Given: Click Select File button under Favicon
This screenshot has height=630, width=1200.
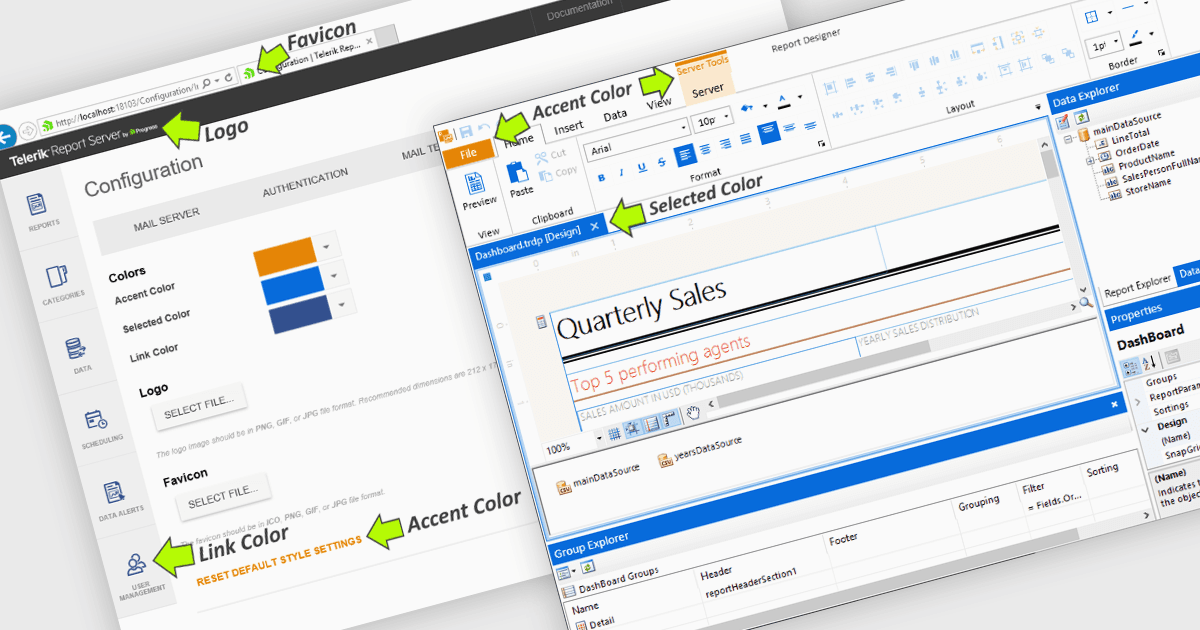Looking at the screenshot, I should tap(223, 496).
